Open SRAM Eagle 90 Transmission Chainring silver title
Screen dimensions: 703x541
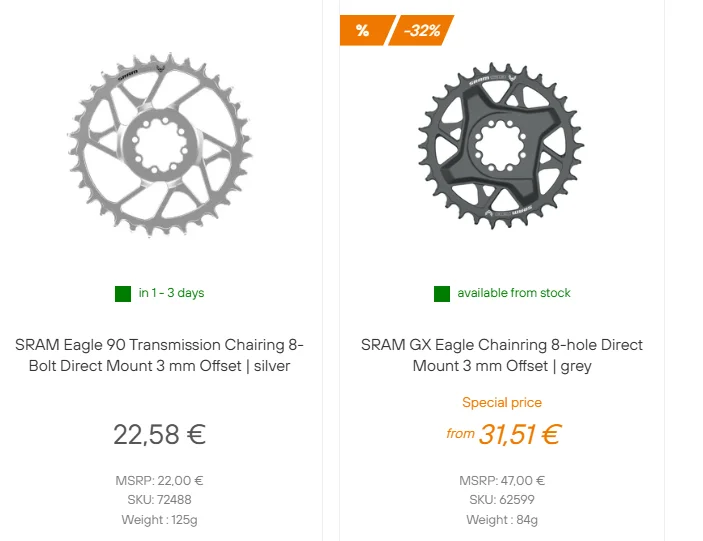[159, 355]
